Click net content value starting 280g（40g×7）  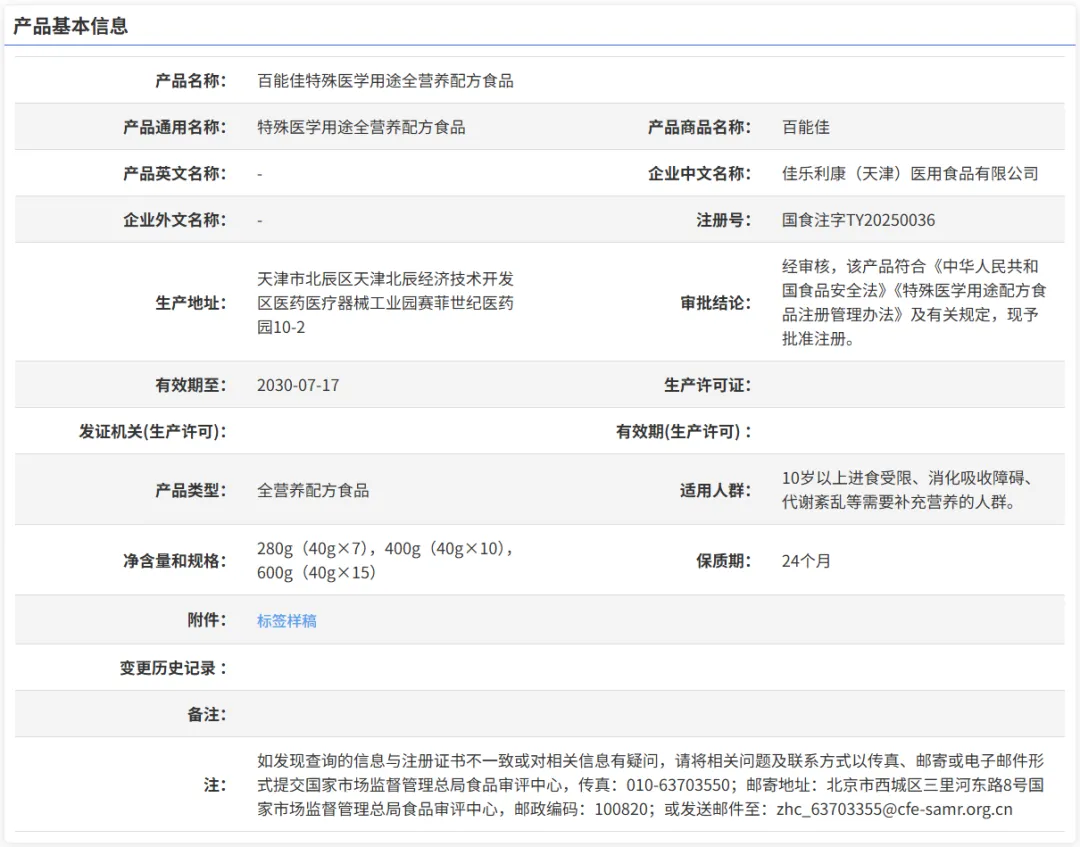(x=385, y=561)
